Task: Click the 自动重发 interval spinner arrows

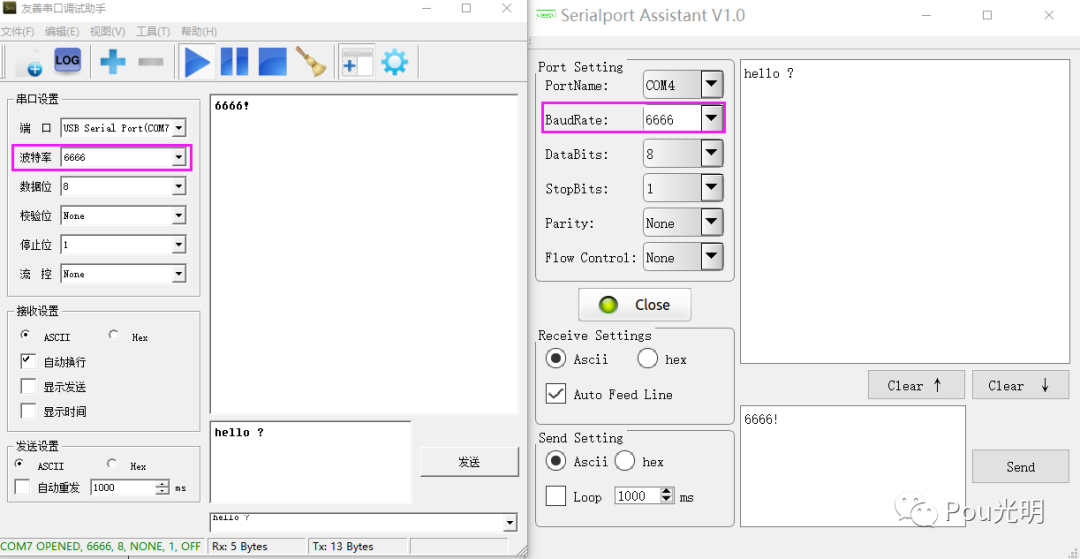Action: pos(162,487)
